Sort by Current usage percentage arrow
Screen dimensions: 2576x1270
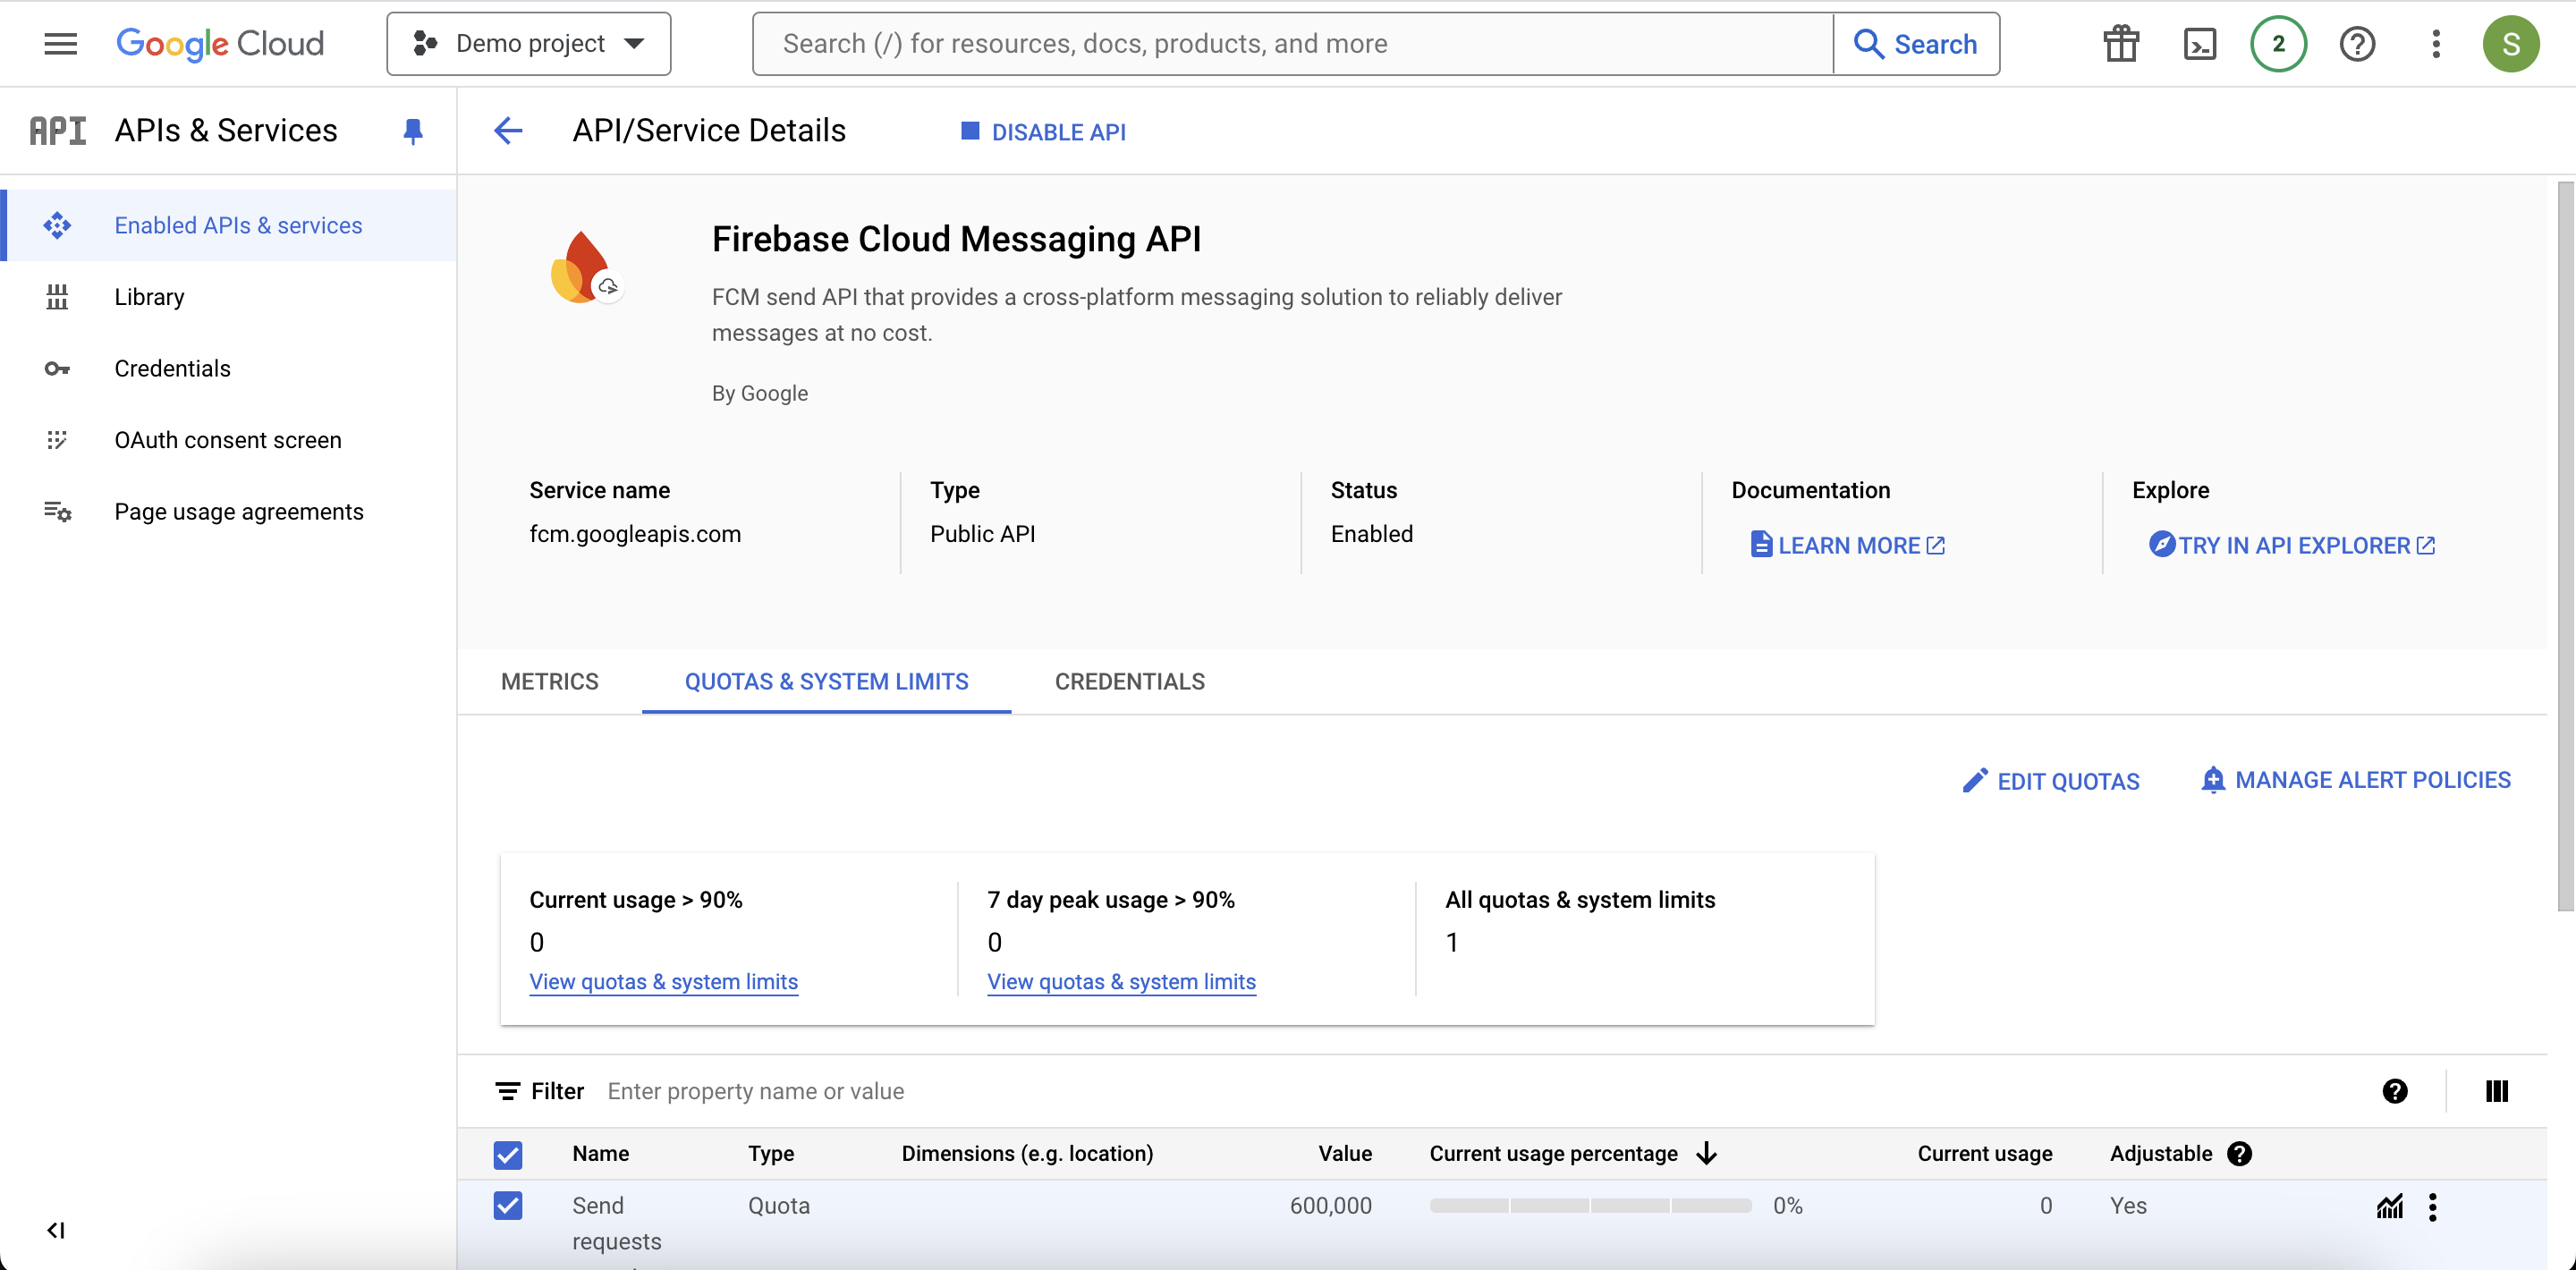click(x=1706, y=1154)
